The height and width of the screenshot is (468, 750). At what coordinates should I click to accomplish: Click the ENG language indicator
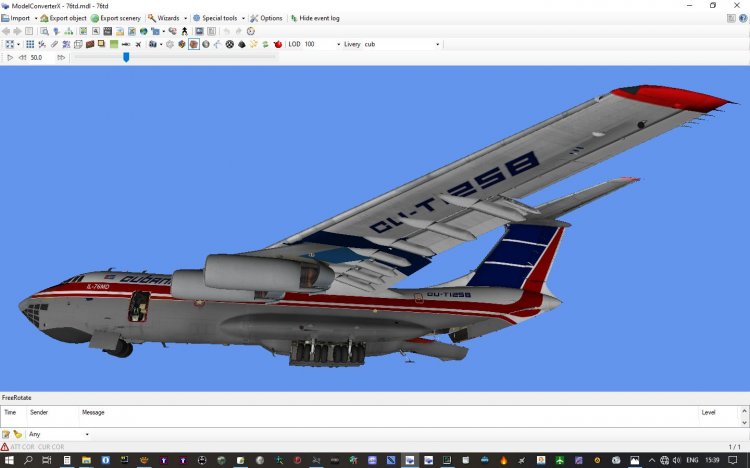pos(692,460)
